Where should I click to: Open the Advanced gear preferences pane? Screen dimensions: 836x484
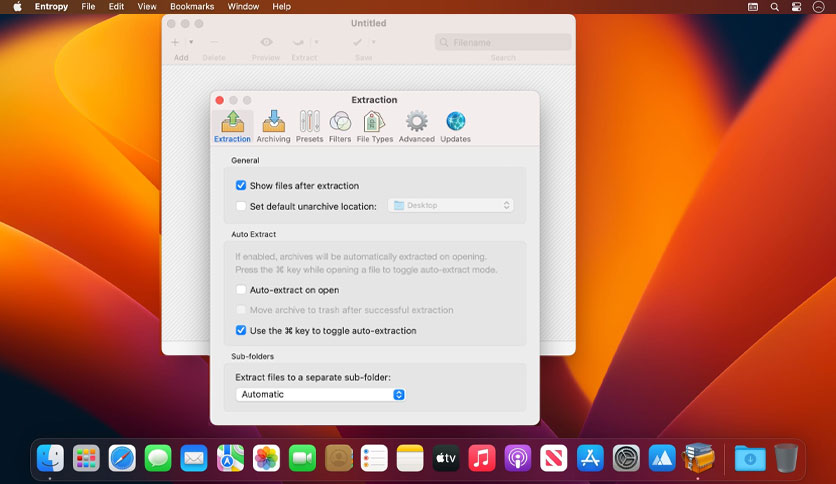click(x=416, y=127)
